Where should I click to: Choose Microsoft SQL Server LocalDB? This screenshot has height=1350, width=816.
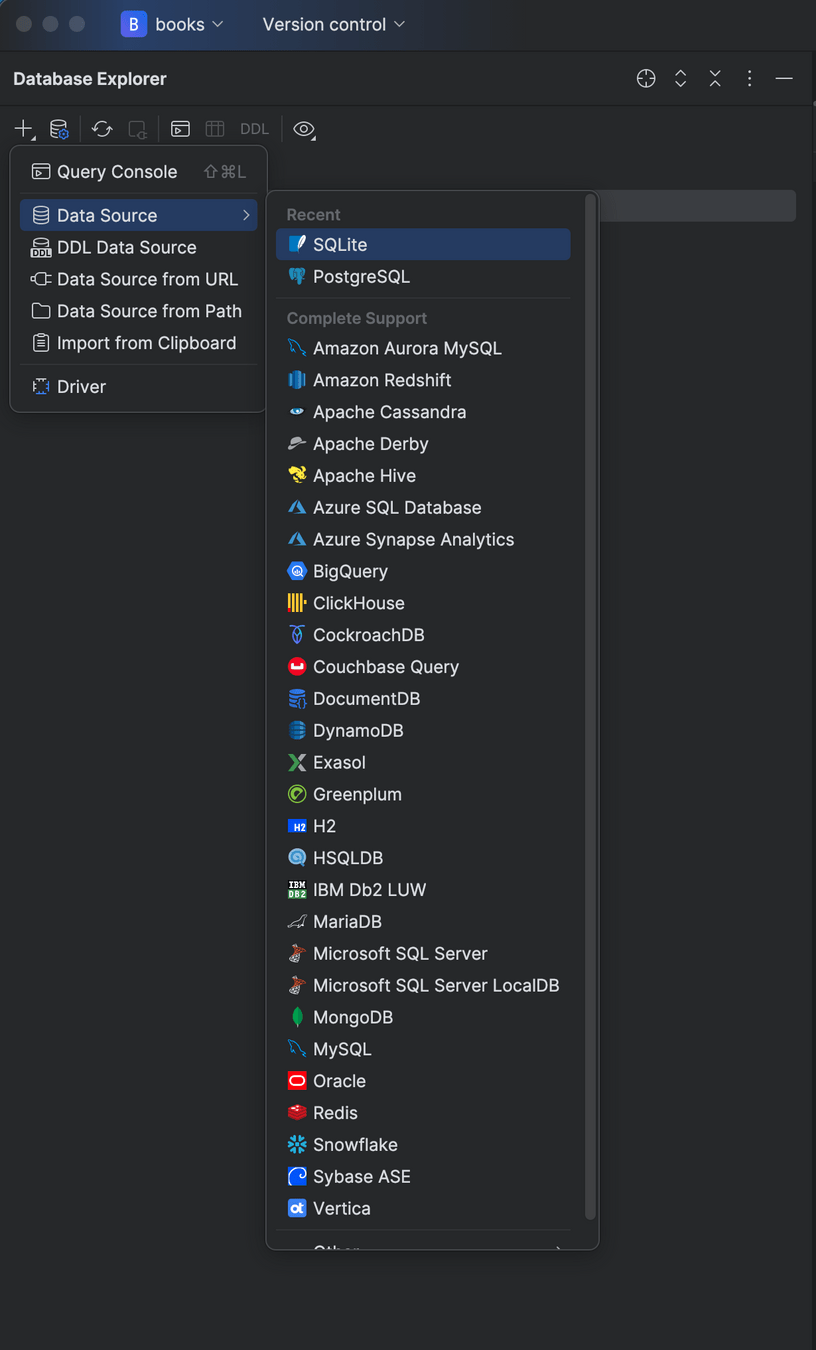(423, 986)
